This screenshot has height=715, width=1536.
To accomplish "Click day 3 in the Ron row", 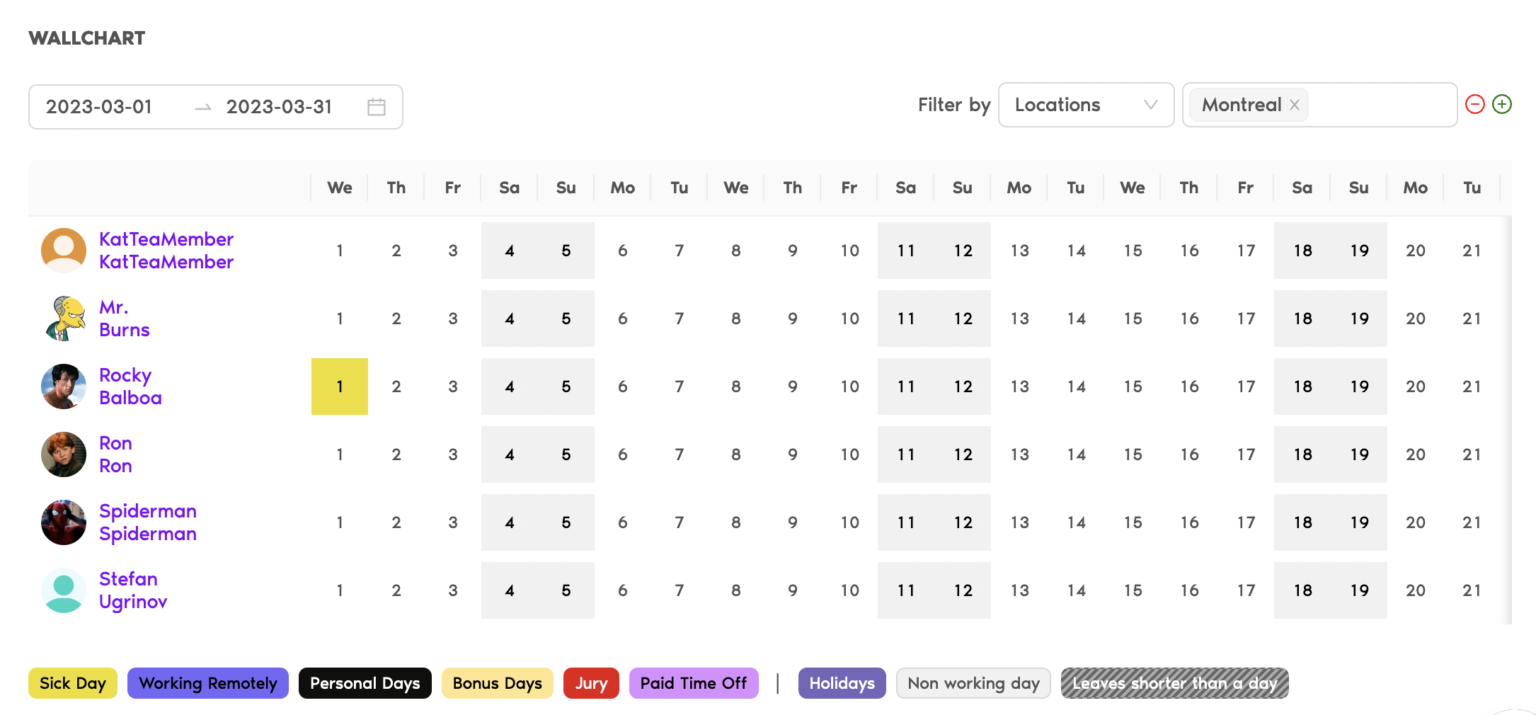I will click(453, 454).
